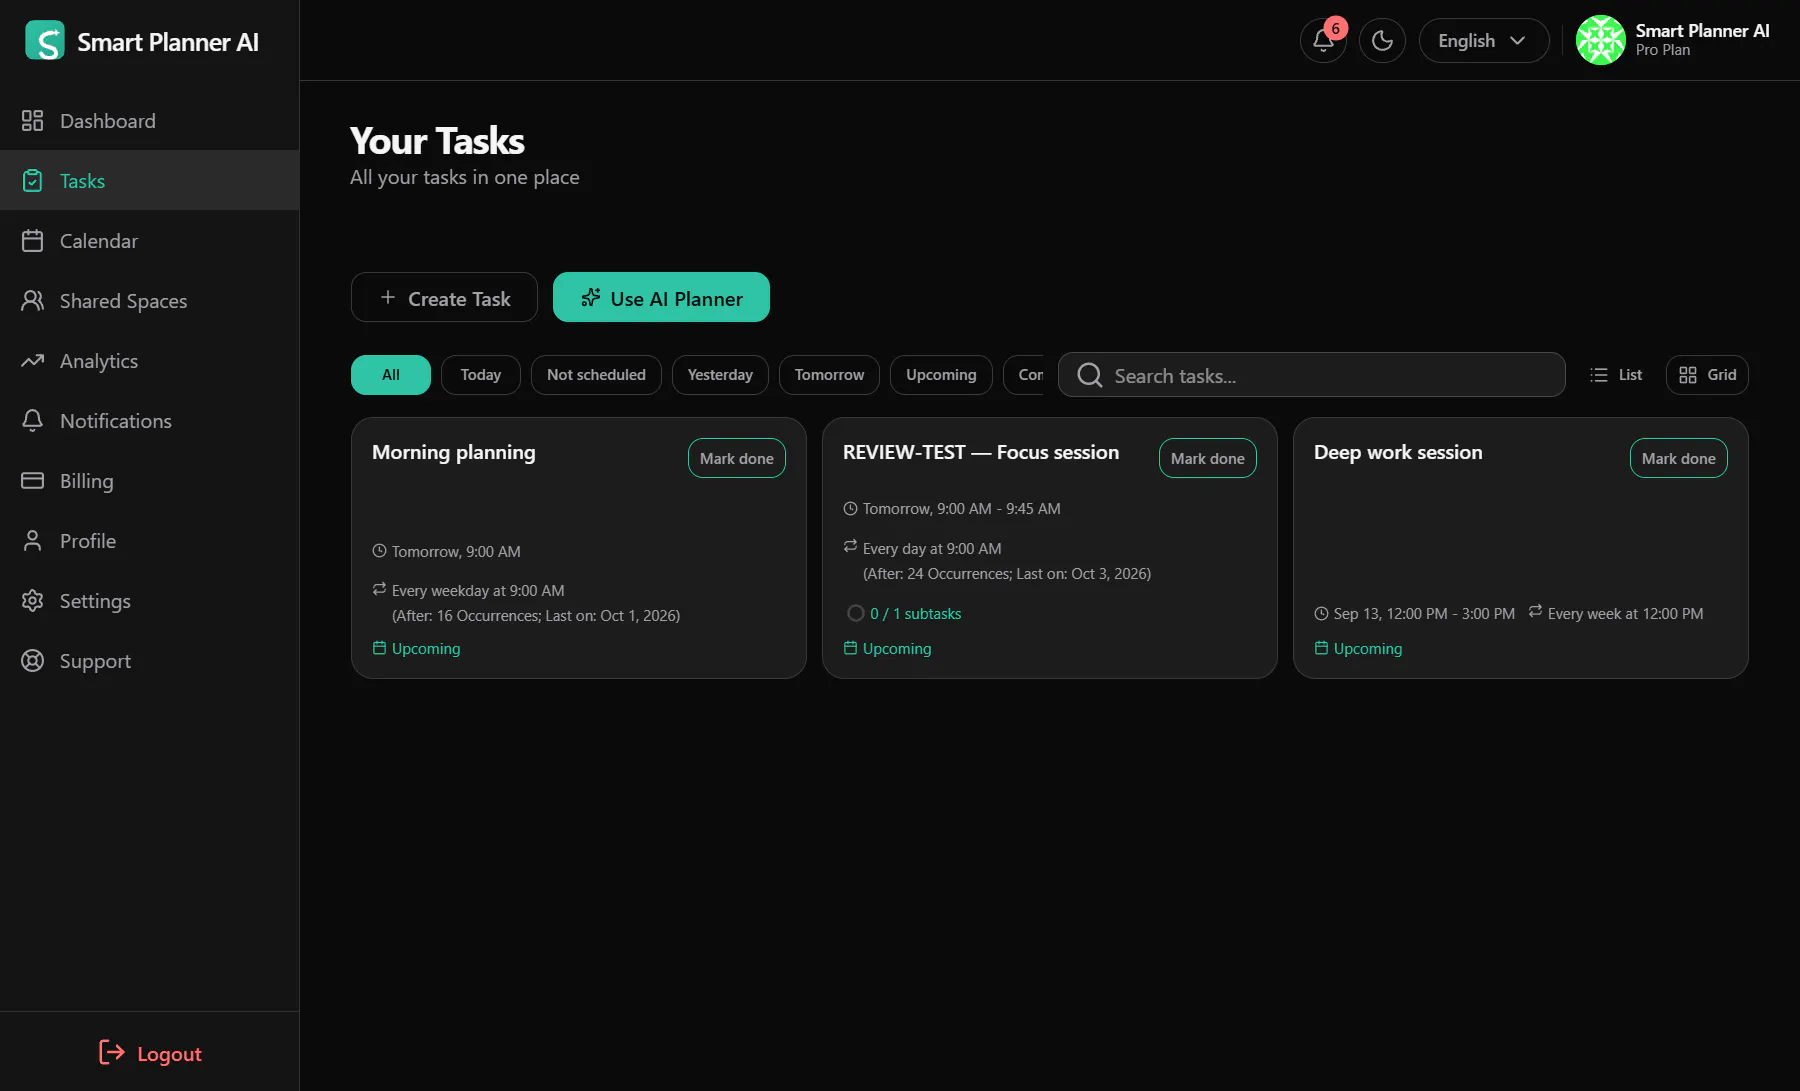Image resolution: width=1800 pixels, height=1091 pixels.
Task: Open Dashboard from the sidebar
Action: (x=150, y=121)
